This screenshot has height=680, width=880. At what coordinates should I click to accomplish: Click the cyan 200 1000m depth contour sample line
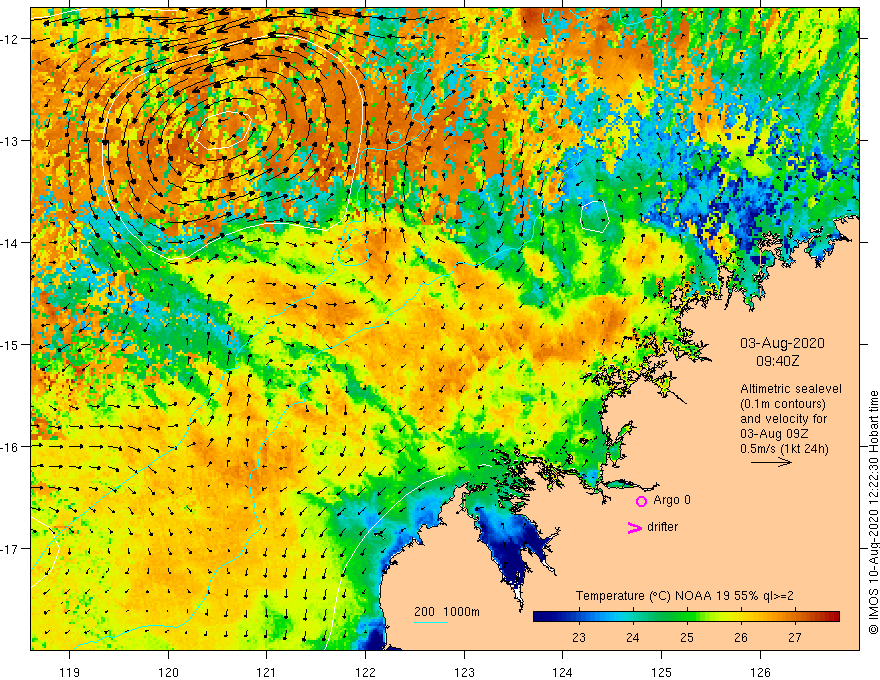pos(430,622)
